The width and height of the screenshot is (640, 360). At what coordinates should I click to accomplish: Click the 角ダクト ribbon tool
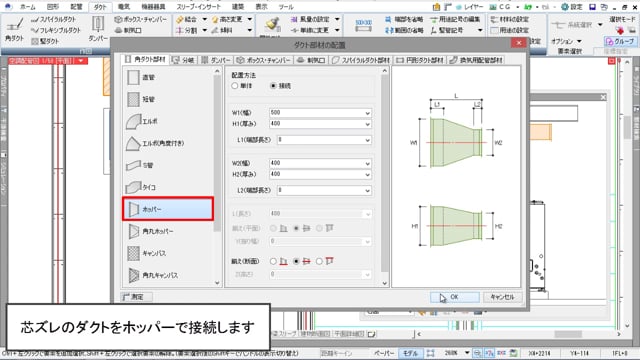14,29
